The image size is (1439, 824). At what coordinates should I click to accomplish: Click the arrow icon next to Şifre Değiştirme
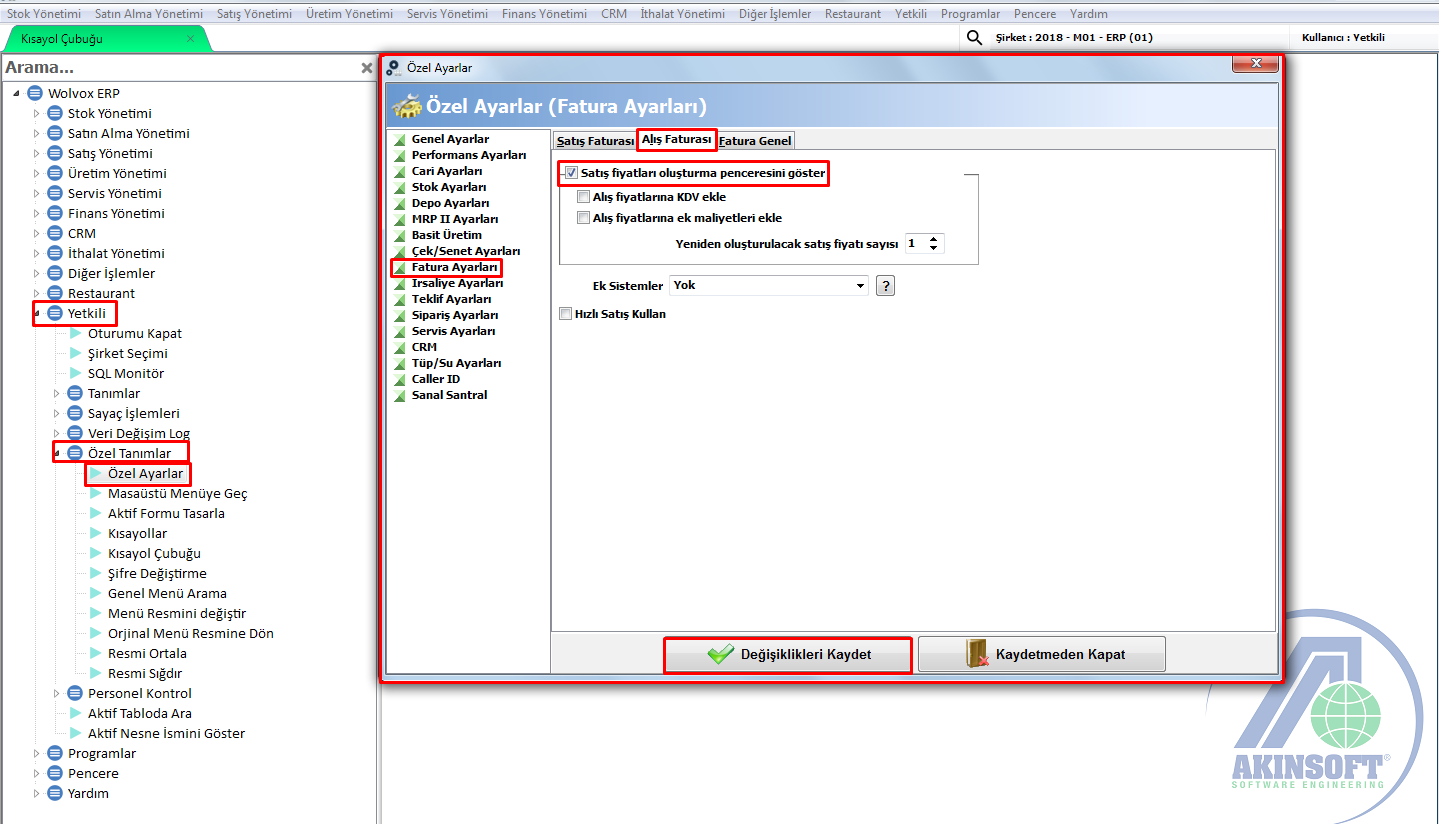pos(96,573)
